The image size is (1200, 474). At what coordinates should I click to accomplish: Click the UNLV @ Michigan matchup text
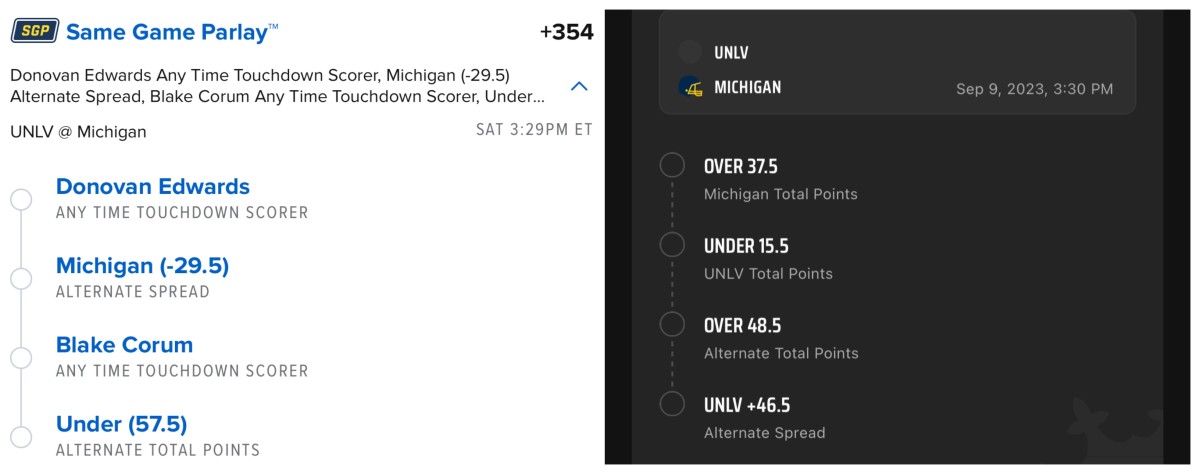pos(78,131)
